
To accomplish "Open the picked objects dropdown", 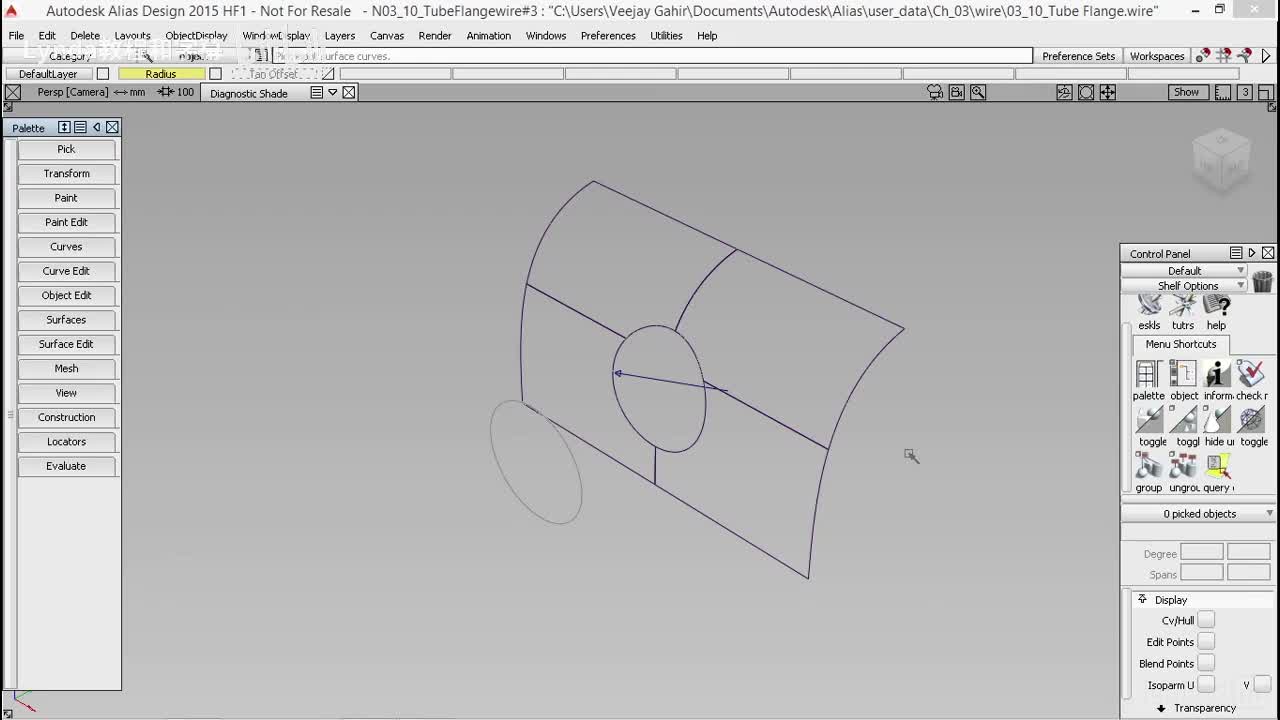I will 1199,514.
